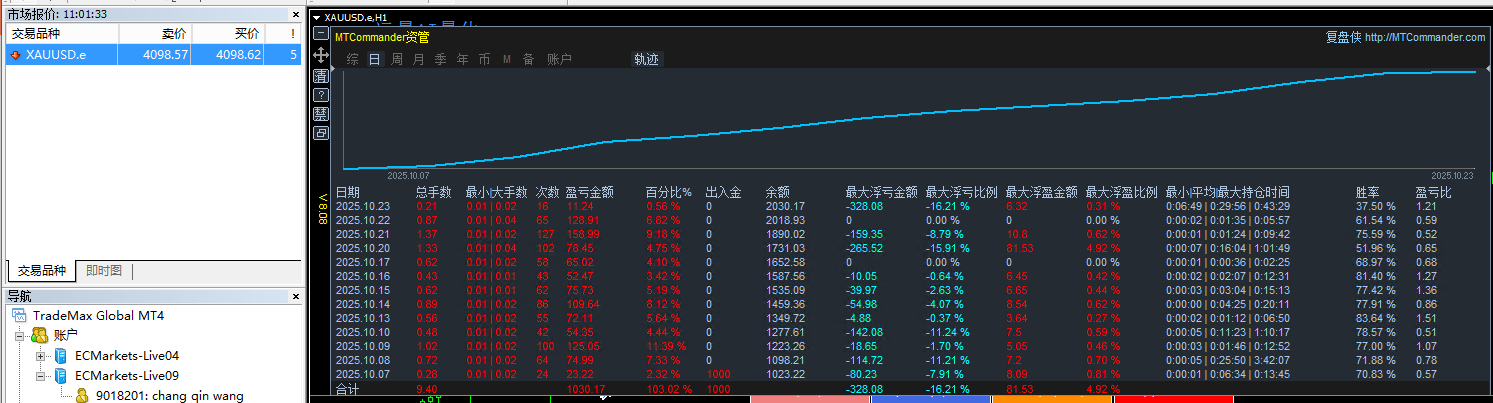Click the XAUUSD.e red arrow symbol icon
This screenshot has width=1493, height=403.
[15, 55]
